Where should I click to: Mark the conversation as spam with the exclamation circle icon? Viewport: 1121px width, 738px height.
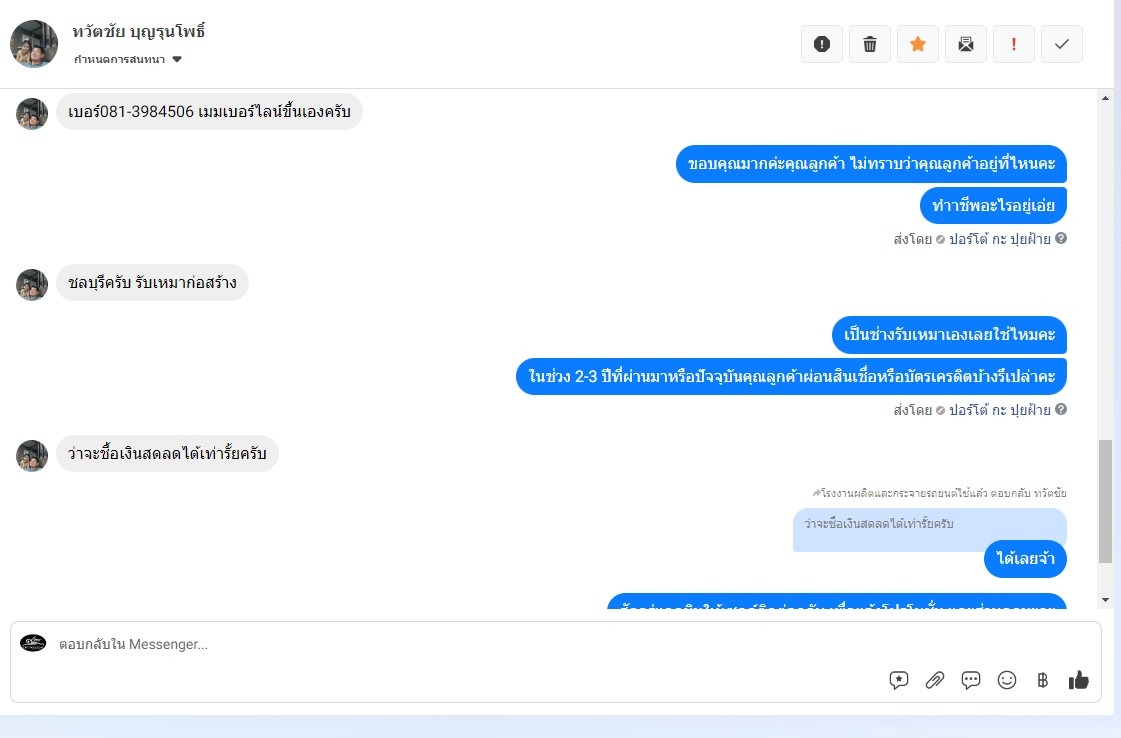click(x=821, y=44)
